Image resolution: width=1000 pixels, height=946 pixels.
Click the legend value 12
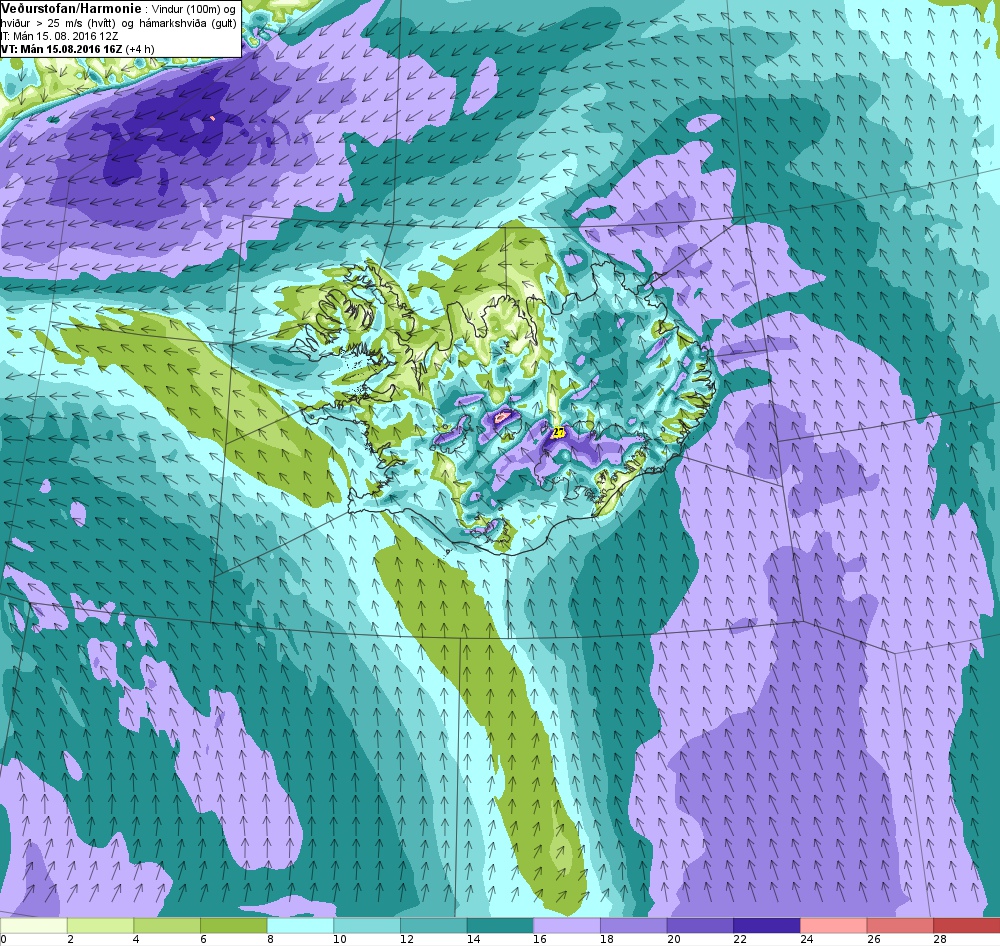pyautogui.click(x=406, y=939)
